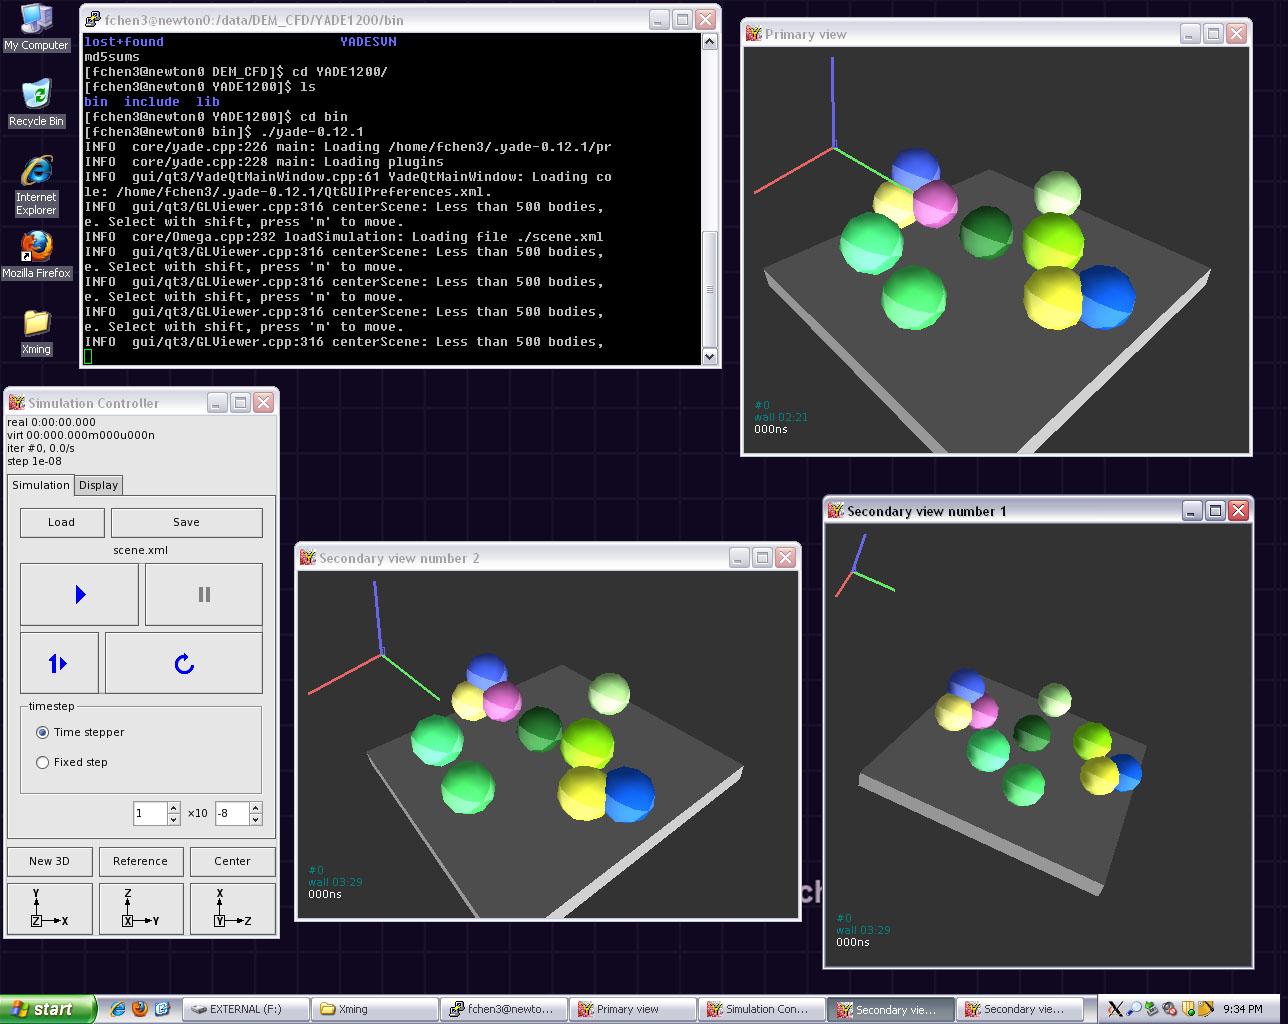Image resolution: width=1288 pixels, height=1024 pixels.
Task: Pause the simulation
Action: (x=204, y=594)
